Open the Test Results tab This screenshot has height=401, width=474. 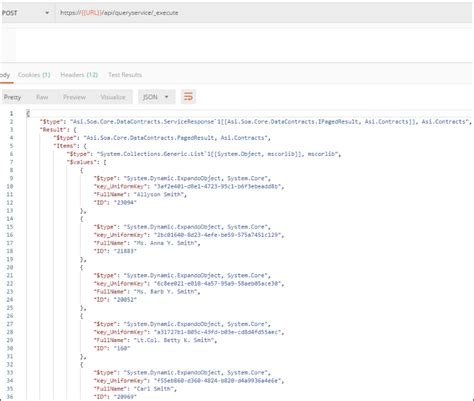[125, 75]
